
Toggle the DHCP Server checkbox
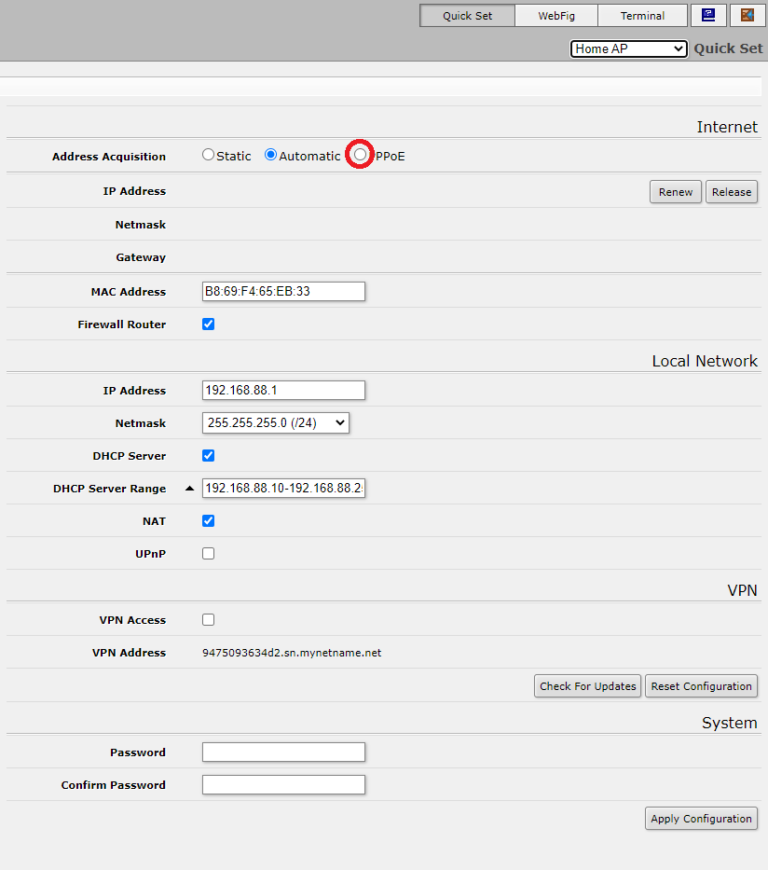pos(208,456)
